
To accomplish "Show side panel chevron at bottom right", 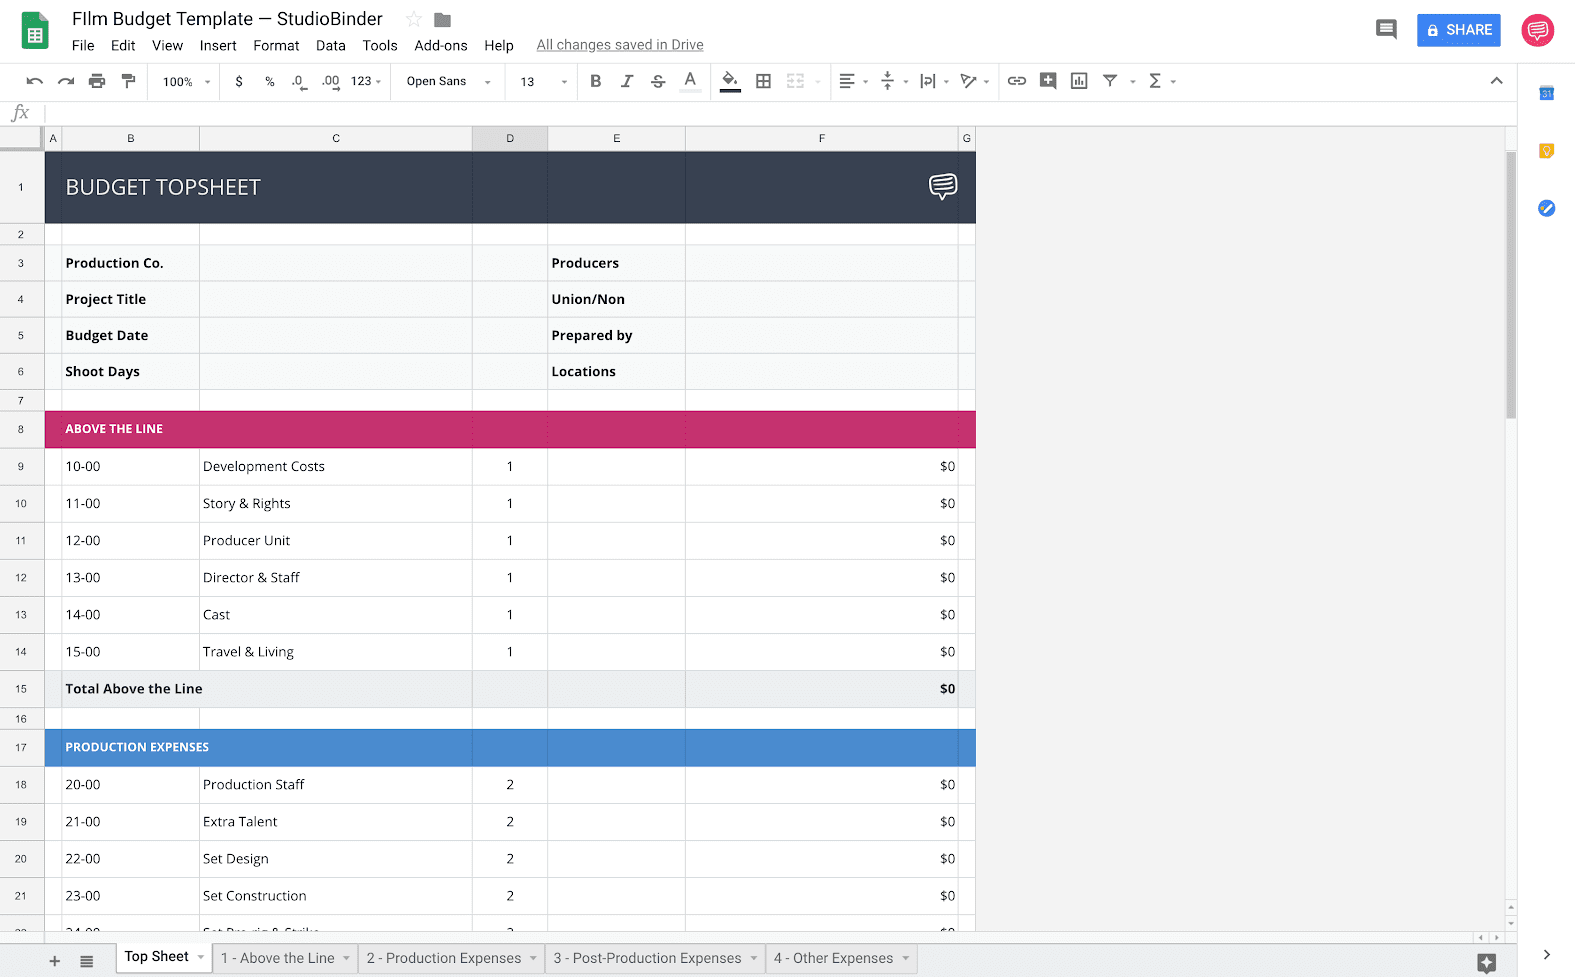I will tap(1546, 955).
